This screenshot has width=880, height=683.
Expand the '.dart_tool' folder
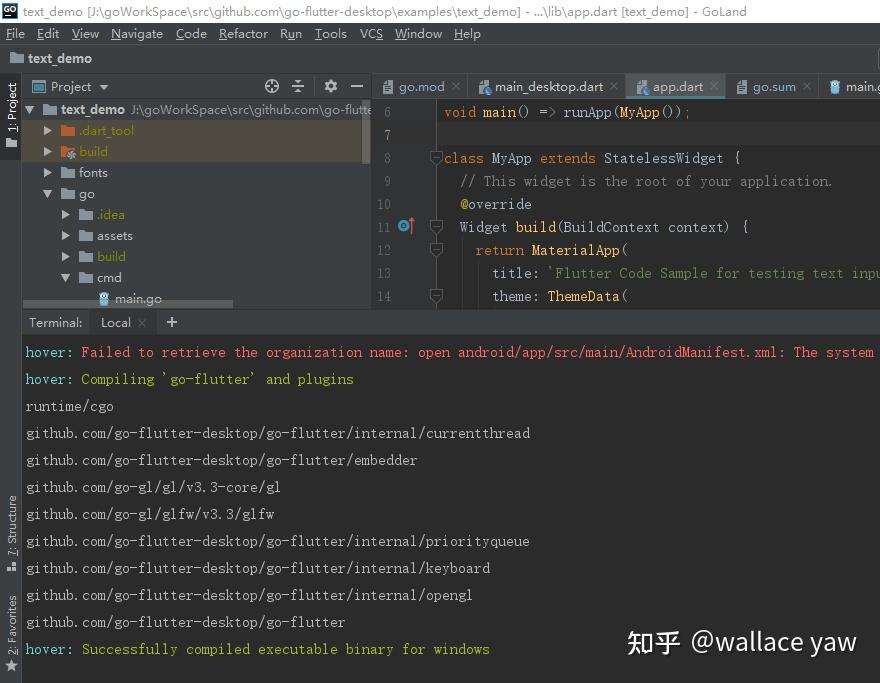pos(47,130)
